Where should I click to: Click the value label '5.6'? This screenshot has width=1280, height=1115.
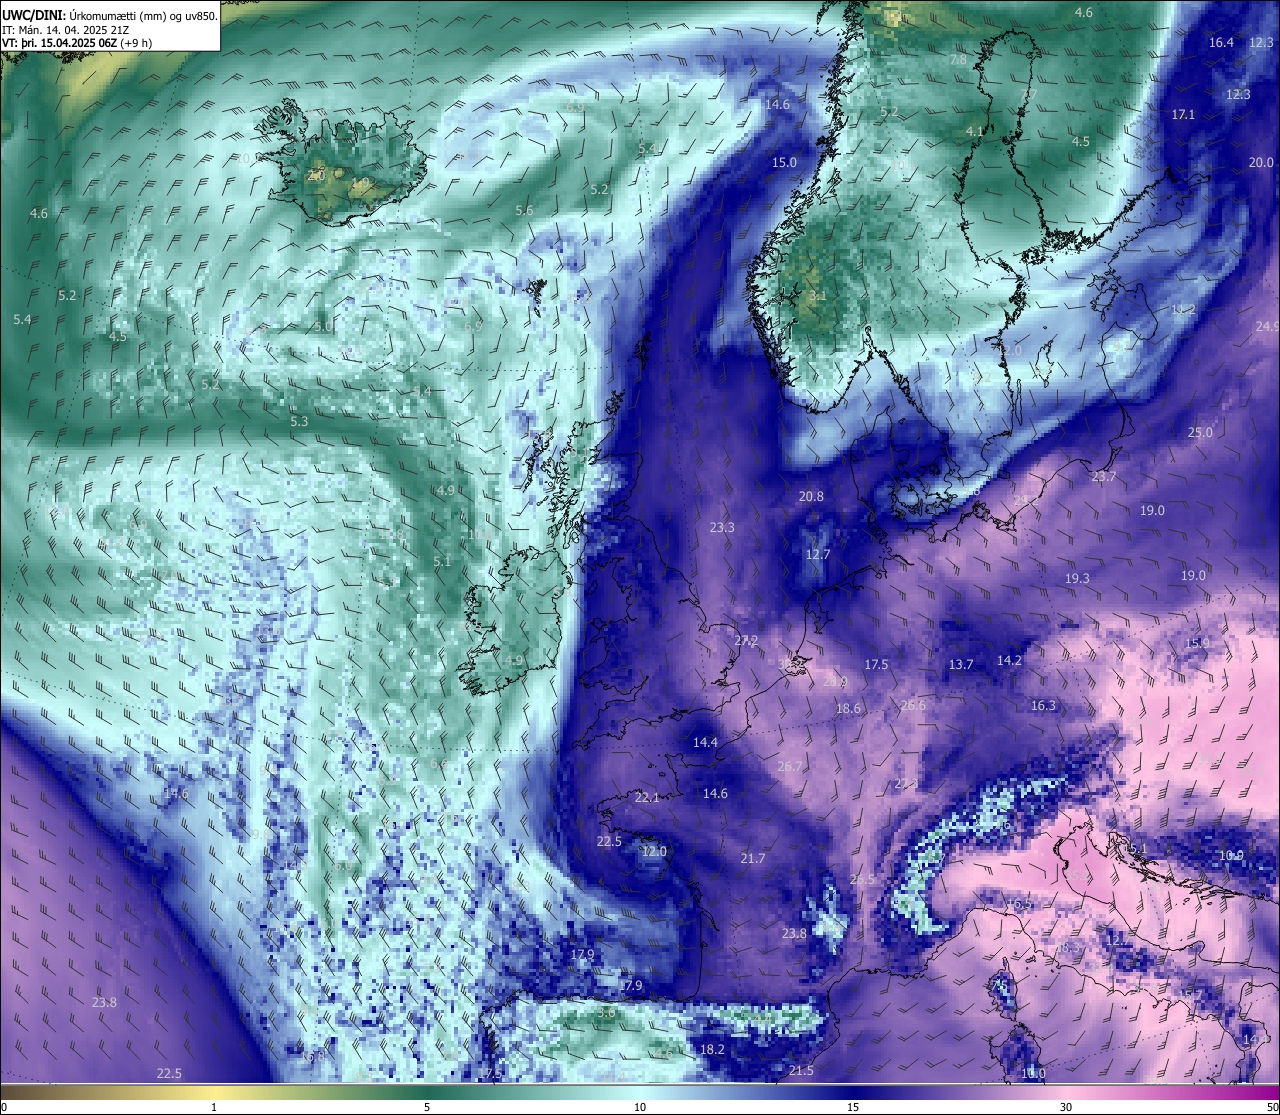click(524, 210)
